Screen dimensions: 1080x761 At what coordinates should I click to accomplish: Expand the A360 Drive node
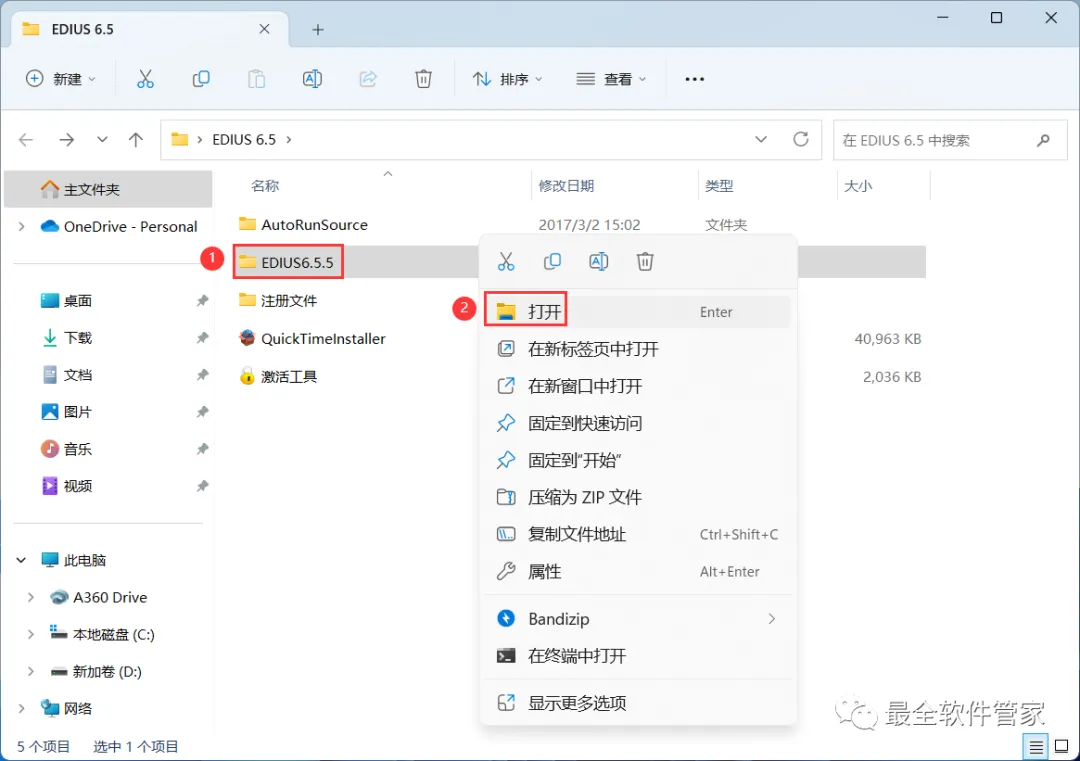(30, 598)
